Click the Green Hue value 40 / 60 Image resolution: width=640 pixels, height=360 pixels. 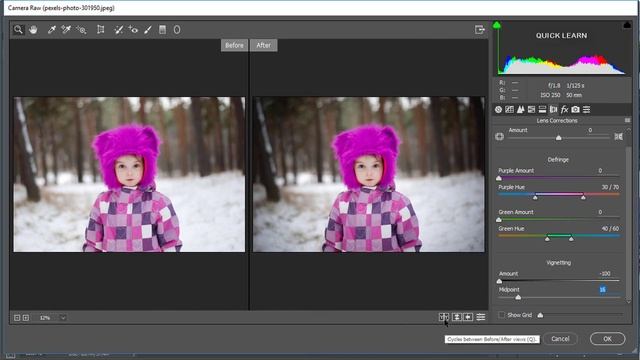(x=610, y=229)
